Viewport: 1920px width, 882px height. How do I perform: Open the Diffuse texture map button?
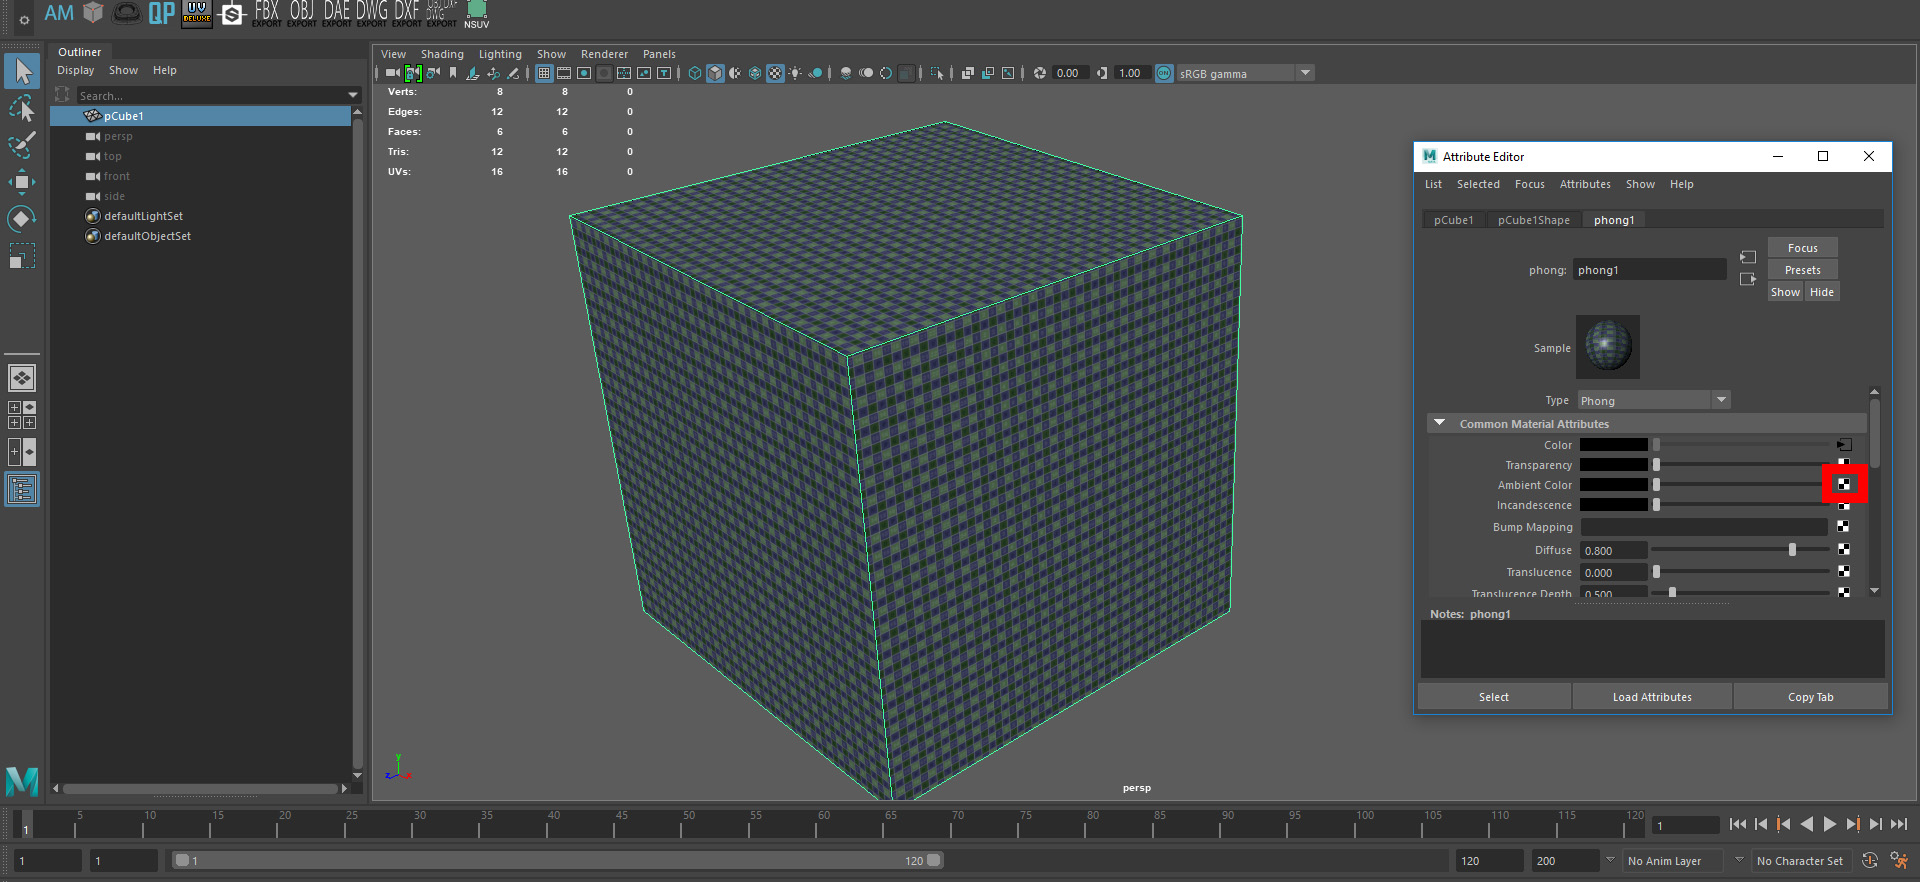(x=1843, y=550)
